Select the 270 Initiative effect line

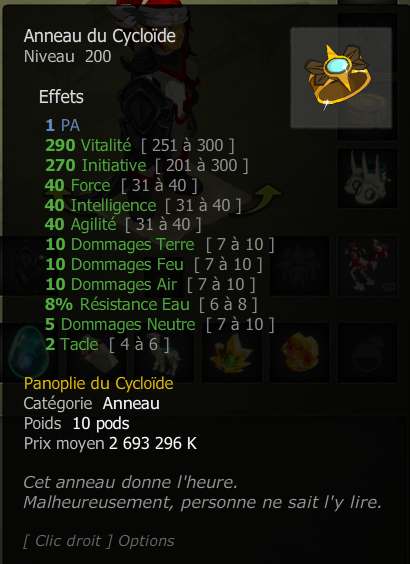(146, 165)
